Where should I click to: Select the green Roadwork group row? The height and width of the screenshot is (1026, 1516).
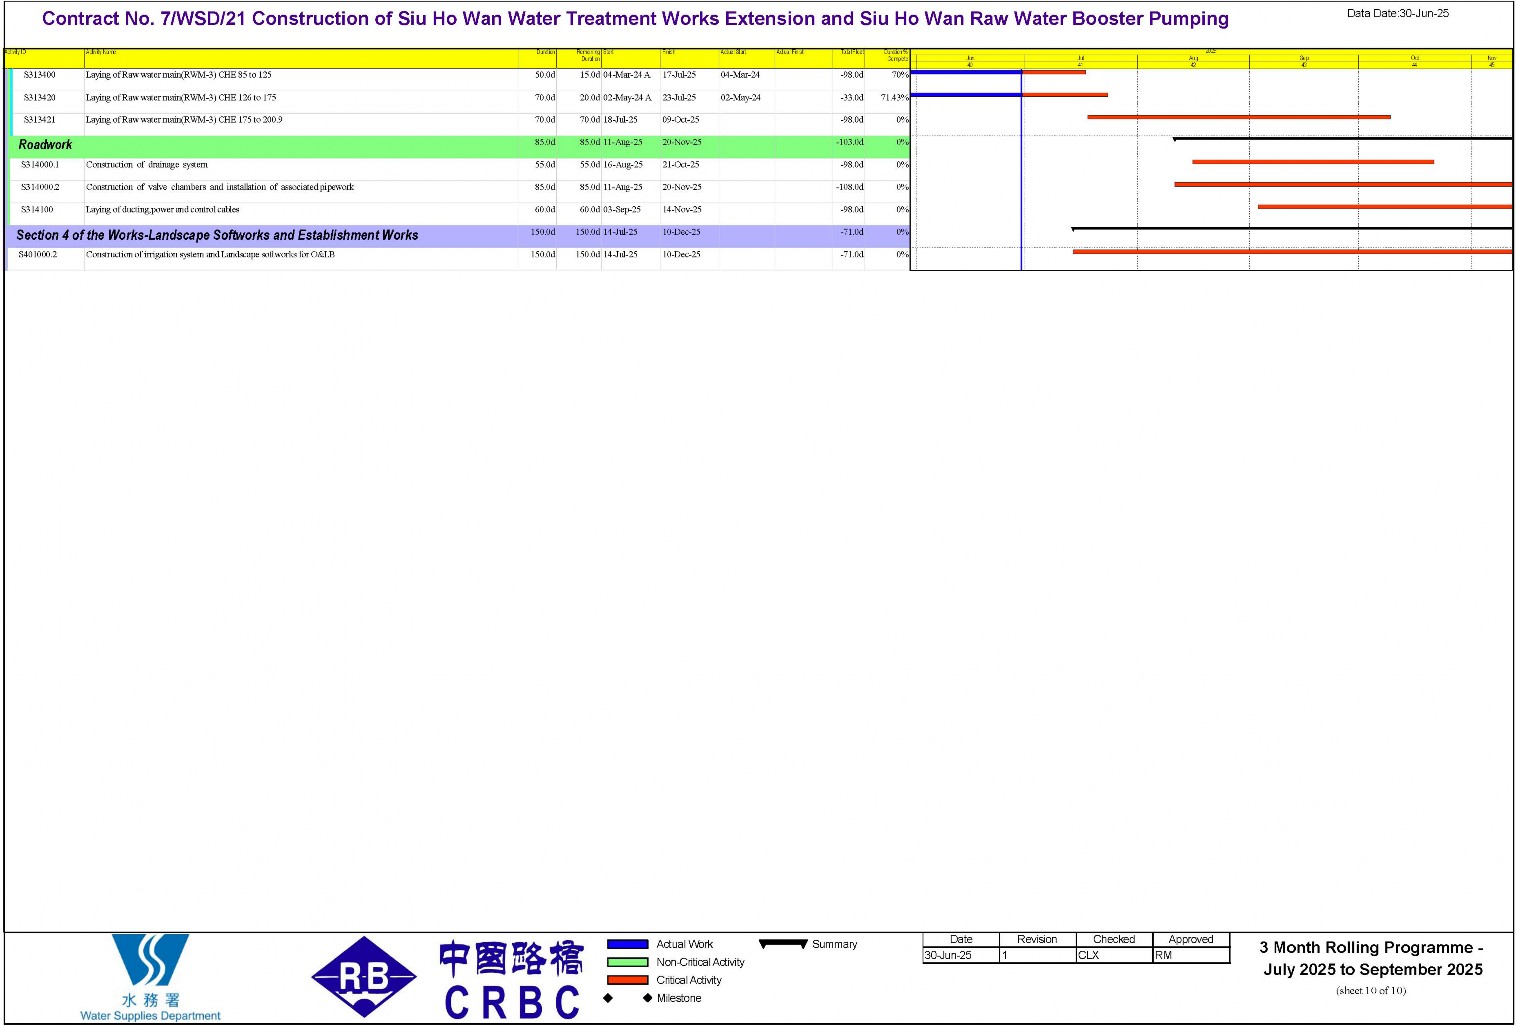(x=458, y=145)
